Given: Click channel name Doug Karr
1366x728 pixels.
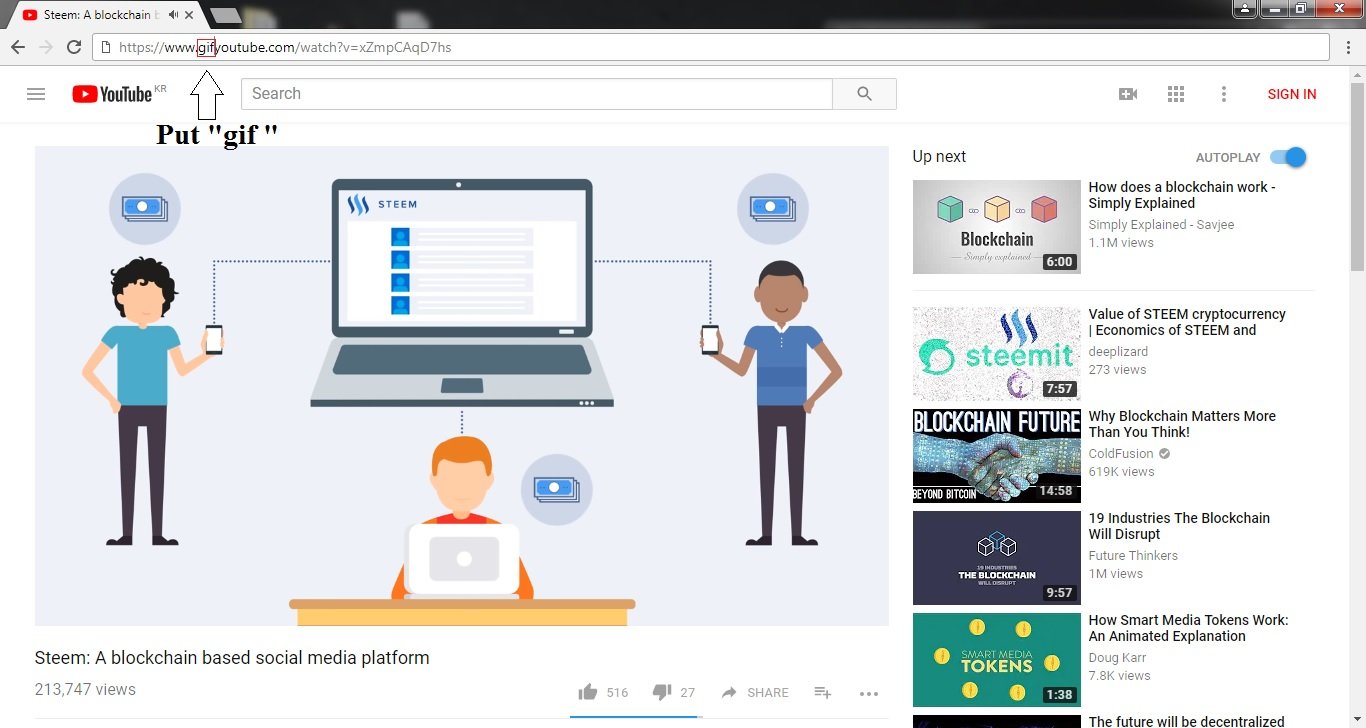Looking at the screenshot, I should pyautogui.click(x=1118, y=658).
